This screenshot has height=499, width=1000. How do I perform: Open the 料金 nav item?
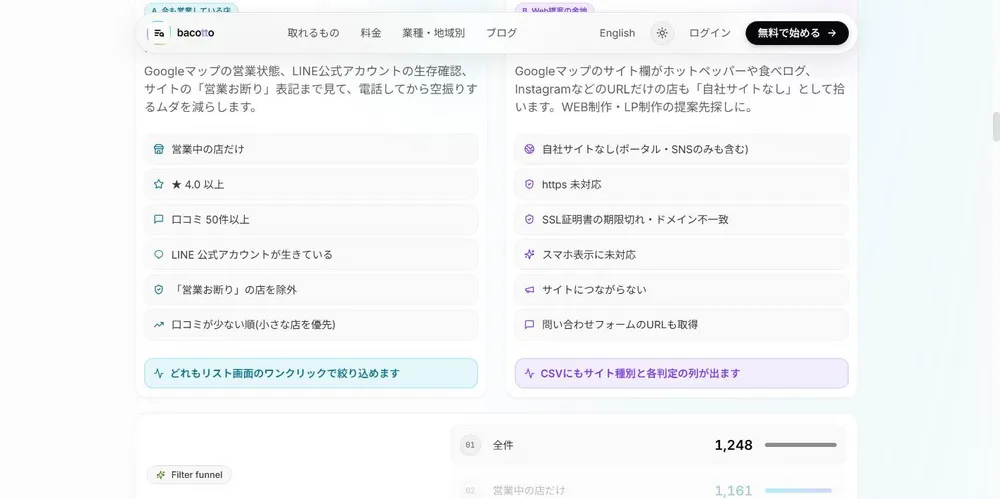[371, 33]
